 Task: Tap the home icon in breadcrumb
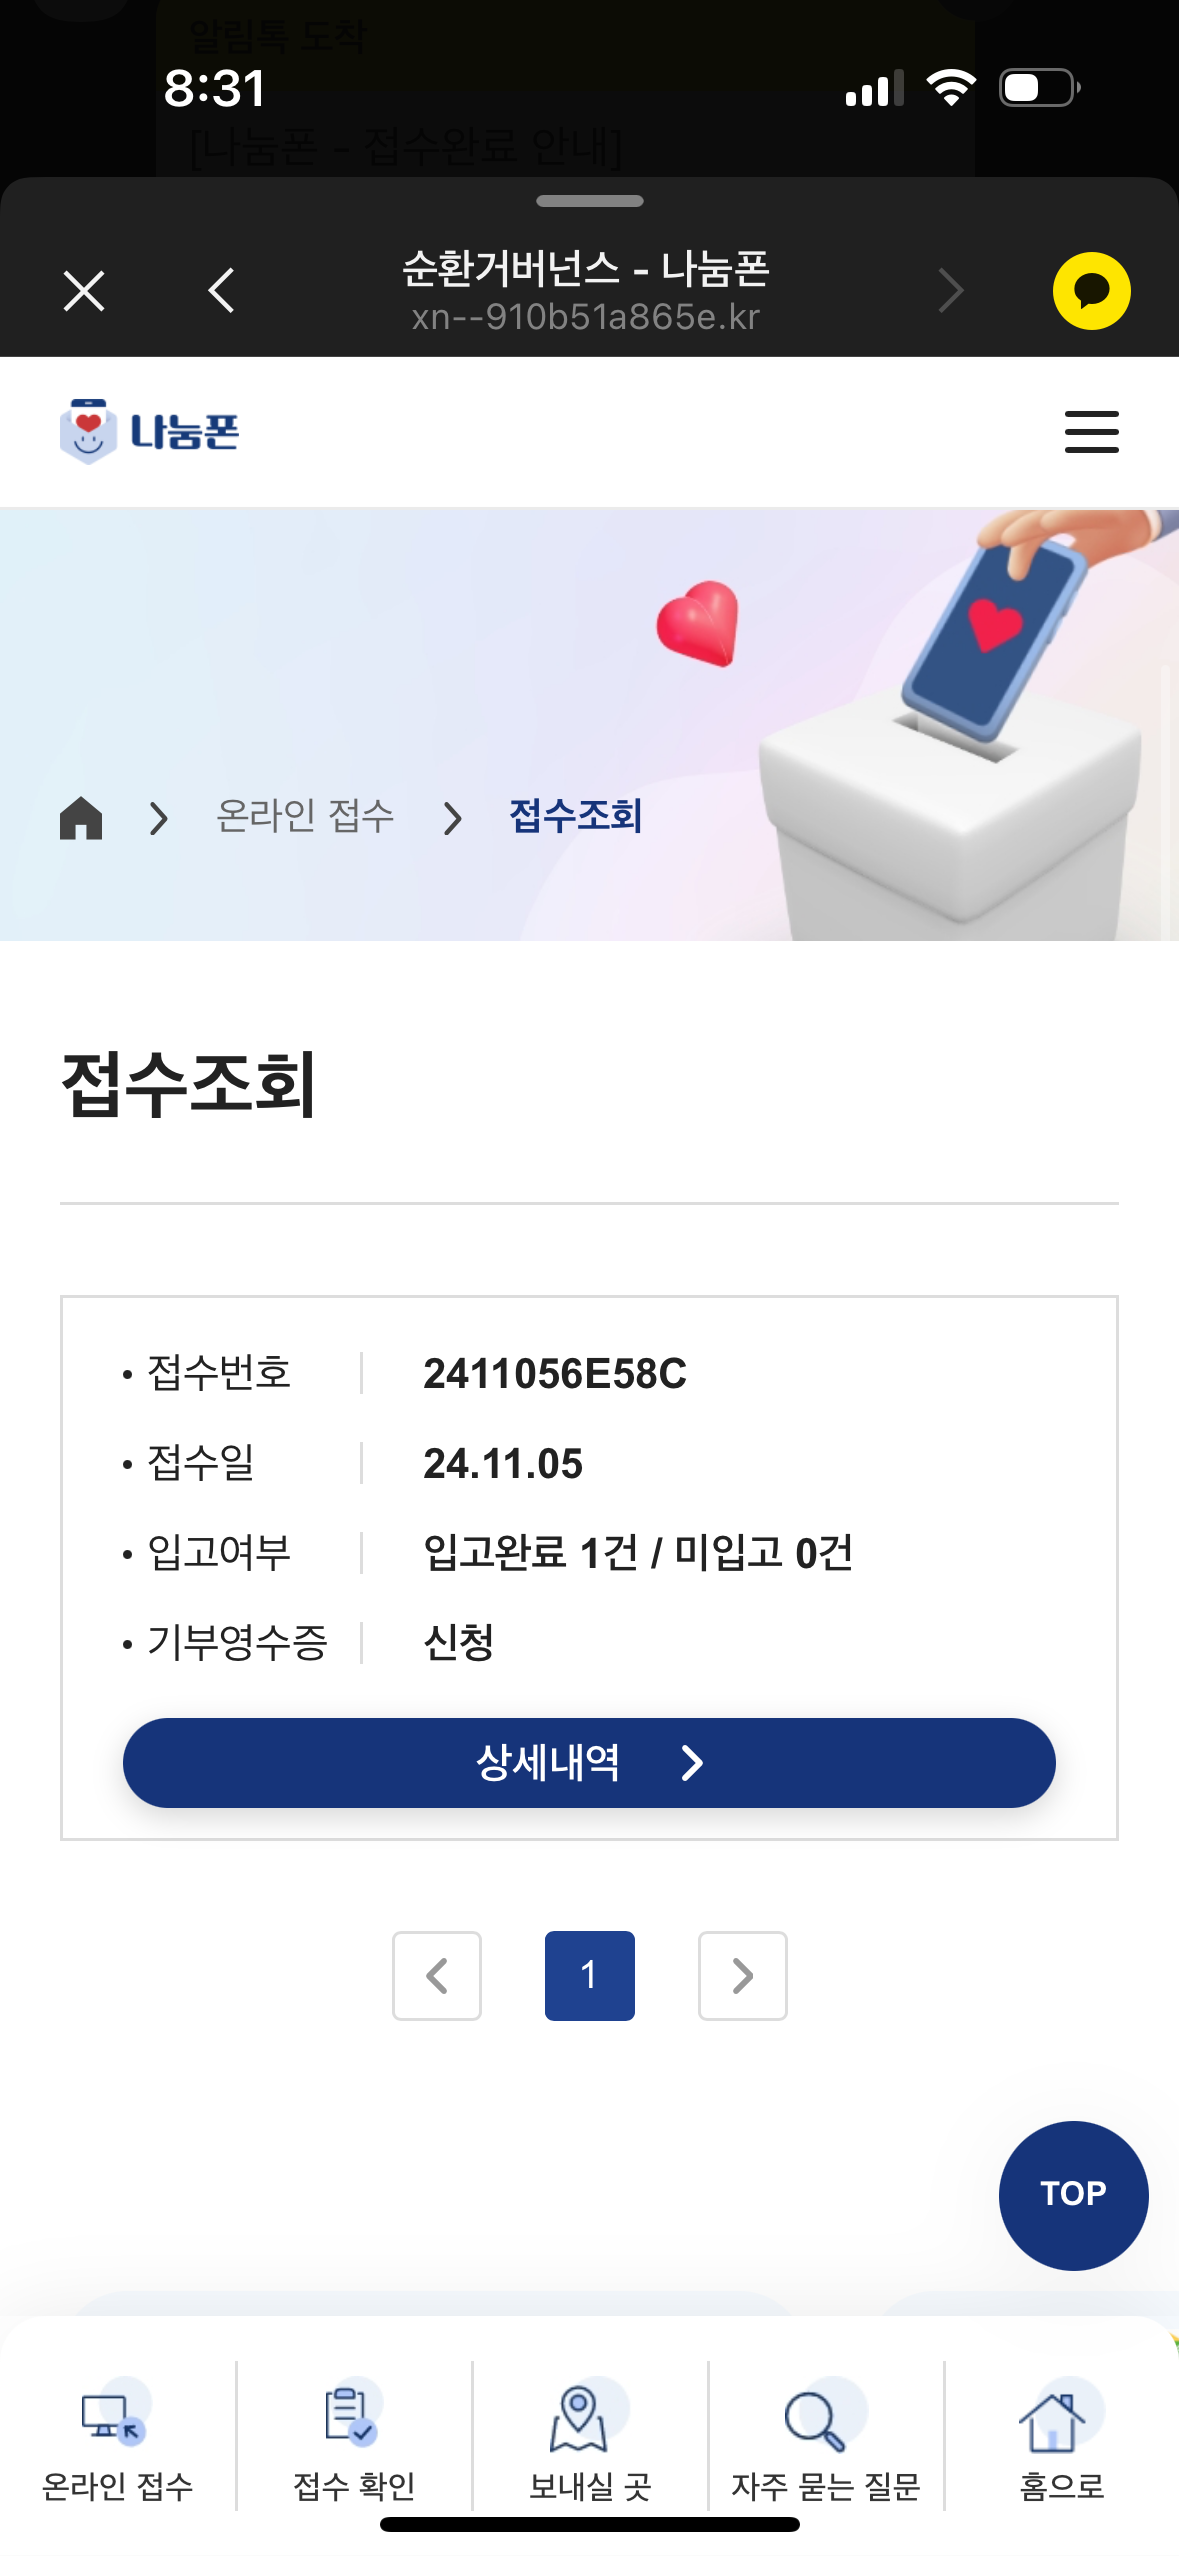81,818
